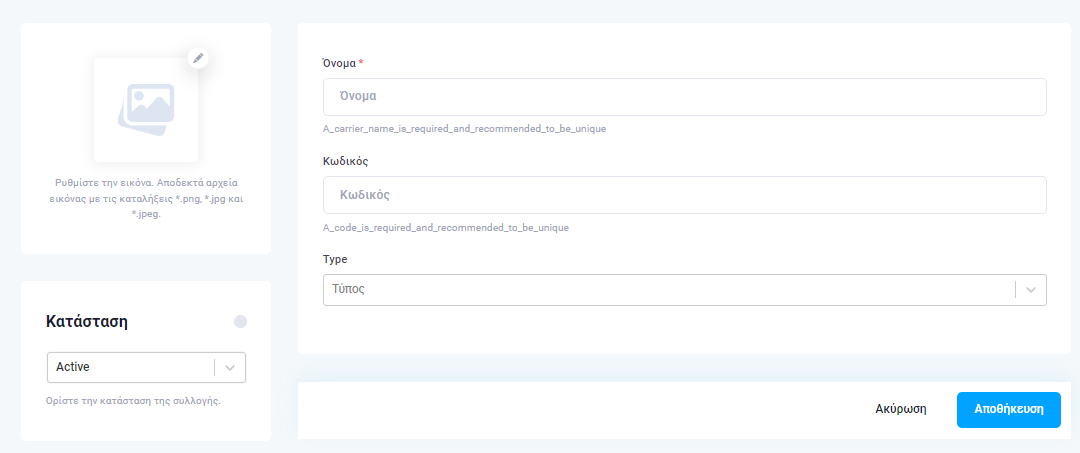Click the carrier name helper text
The height and width of the screenshot is (453, 1080).
click(465, 129)
